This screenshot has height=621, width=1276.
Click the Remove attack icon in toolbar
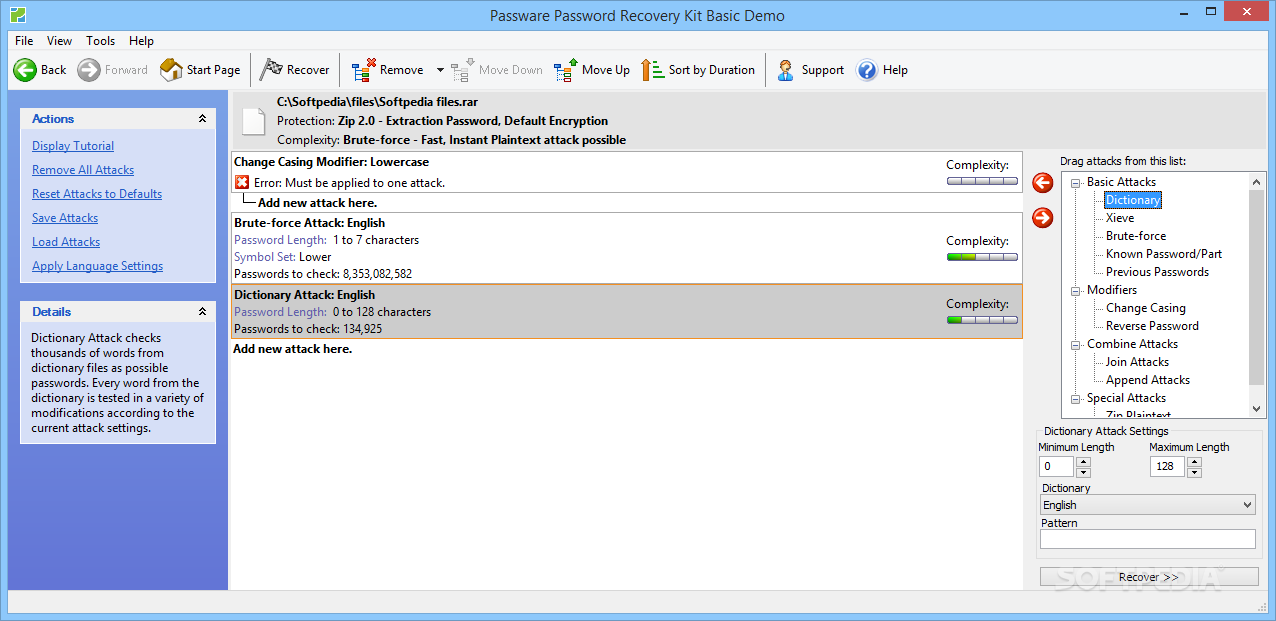coord(363,70)
